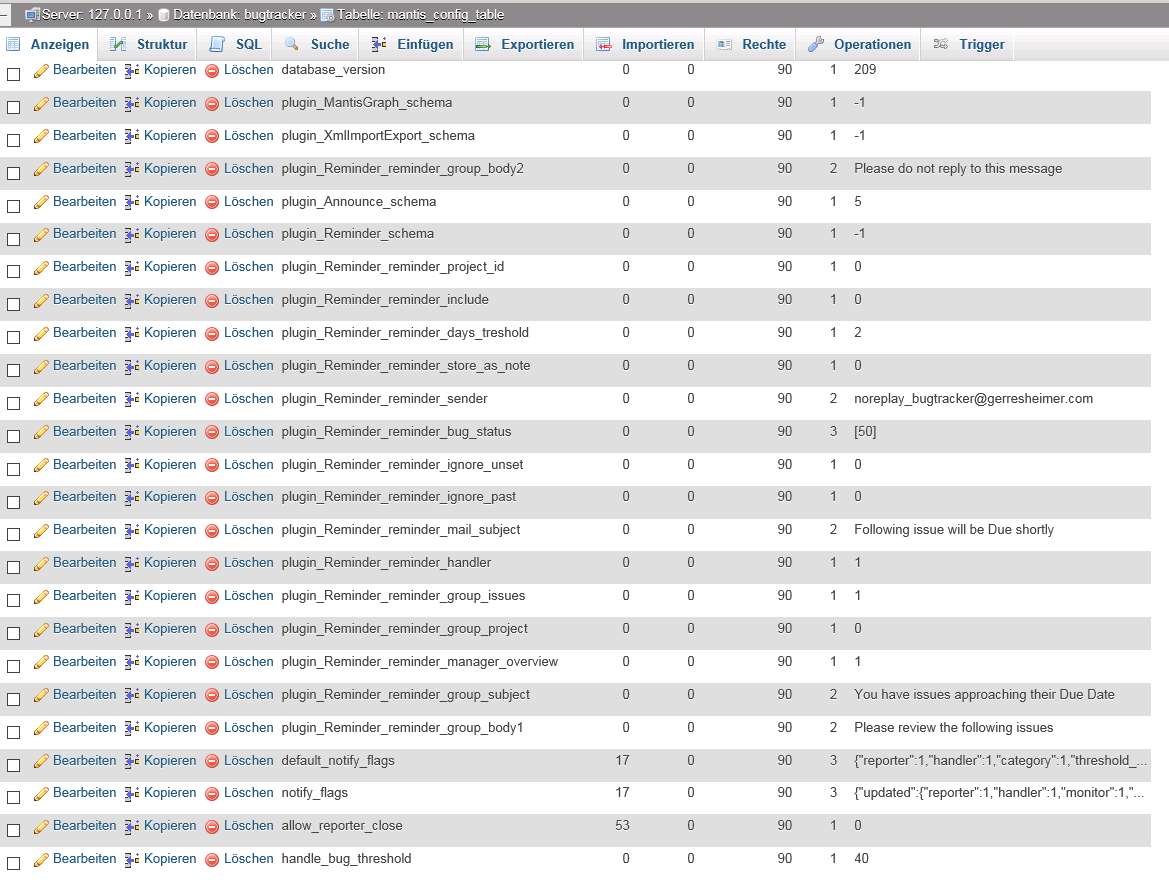Click pencil icon beside notify_flags row
This screenshot has height=894, width=1169.
[x=41, y=794]
